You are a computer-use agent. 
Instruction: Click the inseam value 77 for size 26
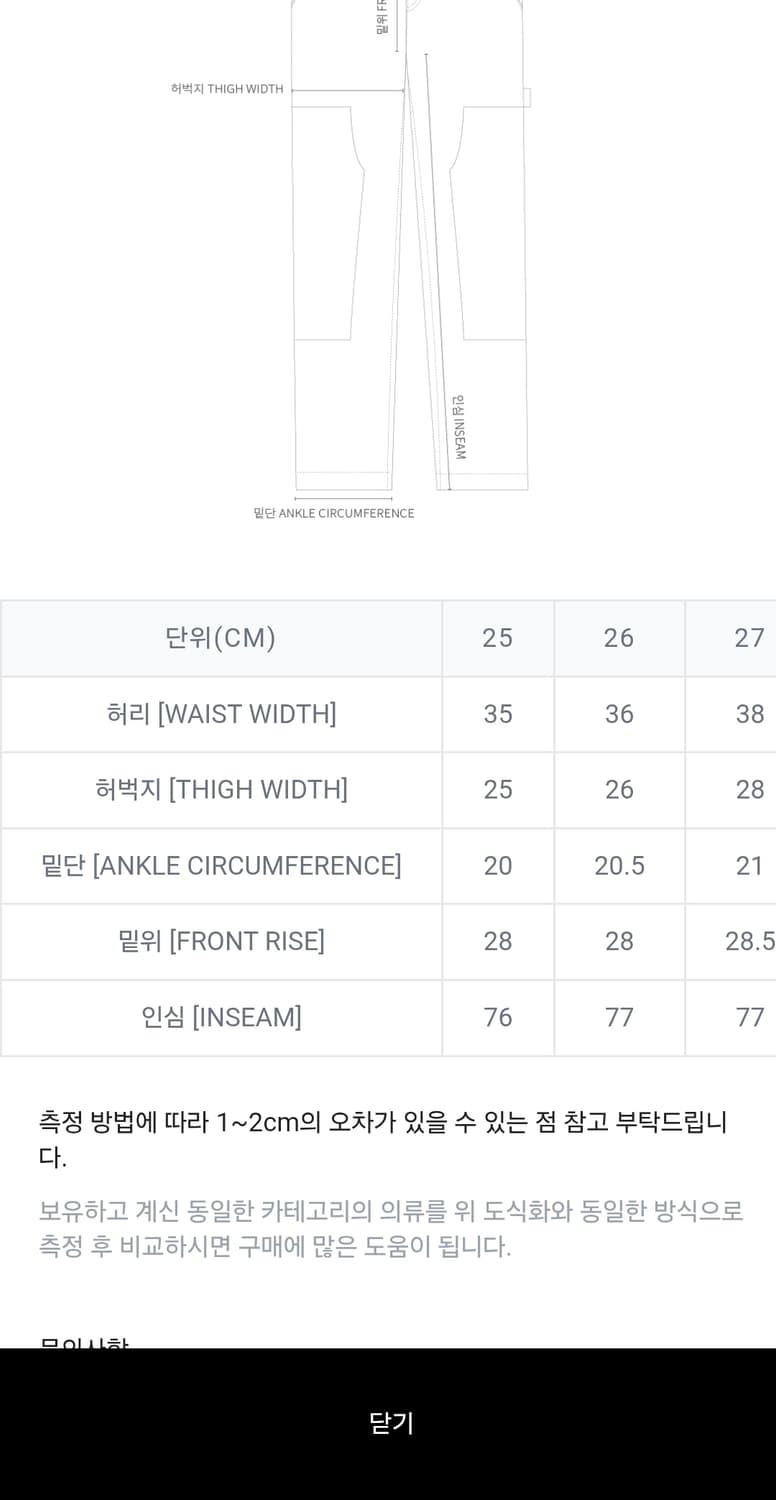[x=619, y=1017]
